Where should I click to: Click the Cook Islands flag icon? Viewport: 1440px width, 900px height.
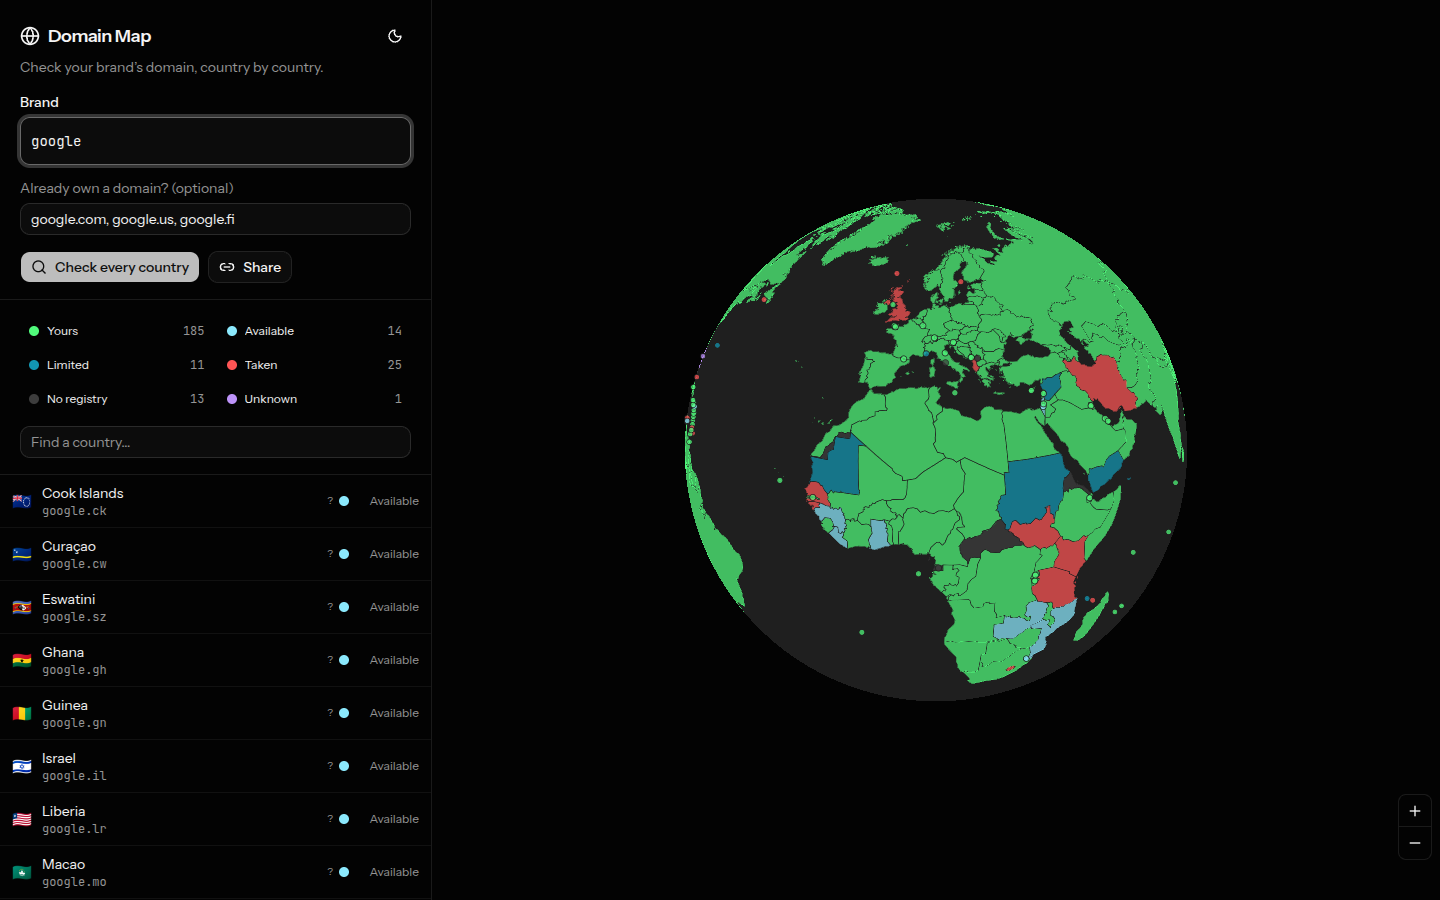22,501
